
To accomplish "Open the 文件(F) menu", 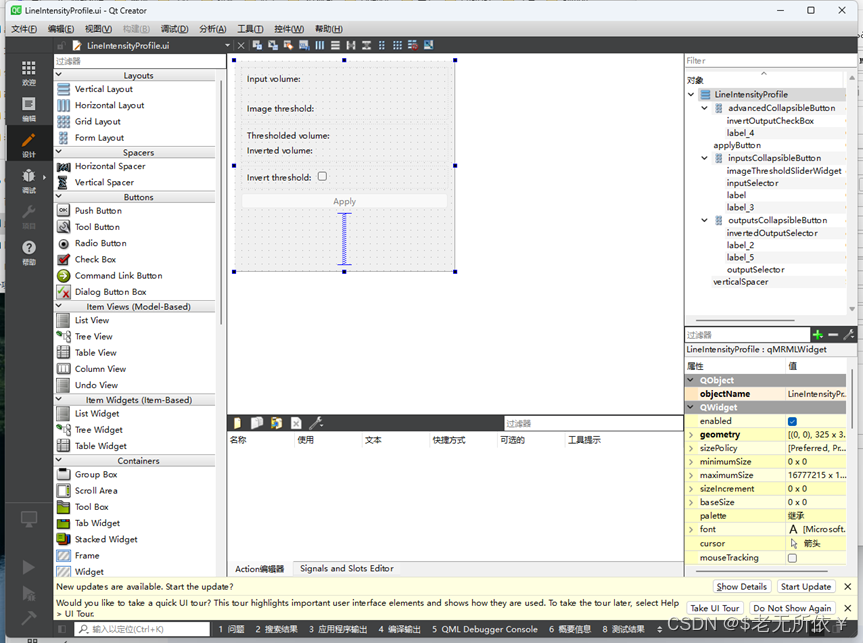I will point(24,29).
